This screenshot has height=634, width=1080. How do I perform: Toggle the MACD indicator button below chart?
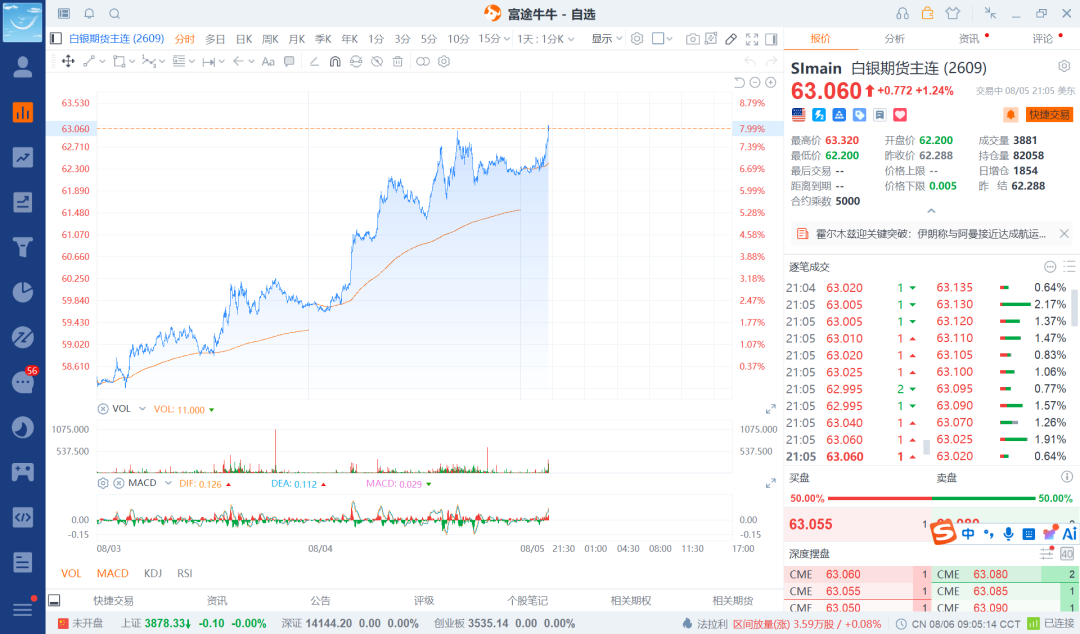tap(112, 573)
